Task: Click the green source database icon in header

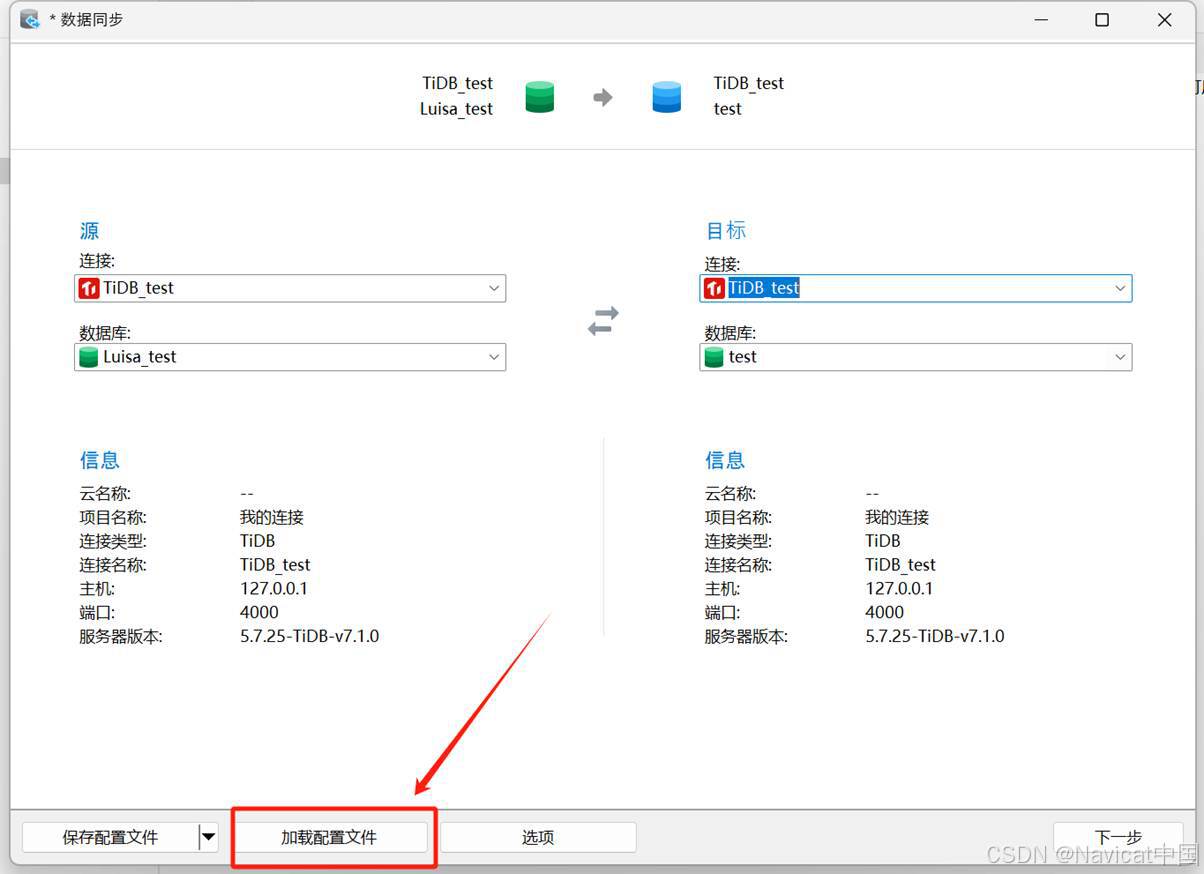Action: click(x=539, y=97)
